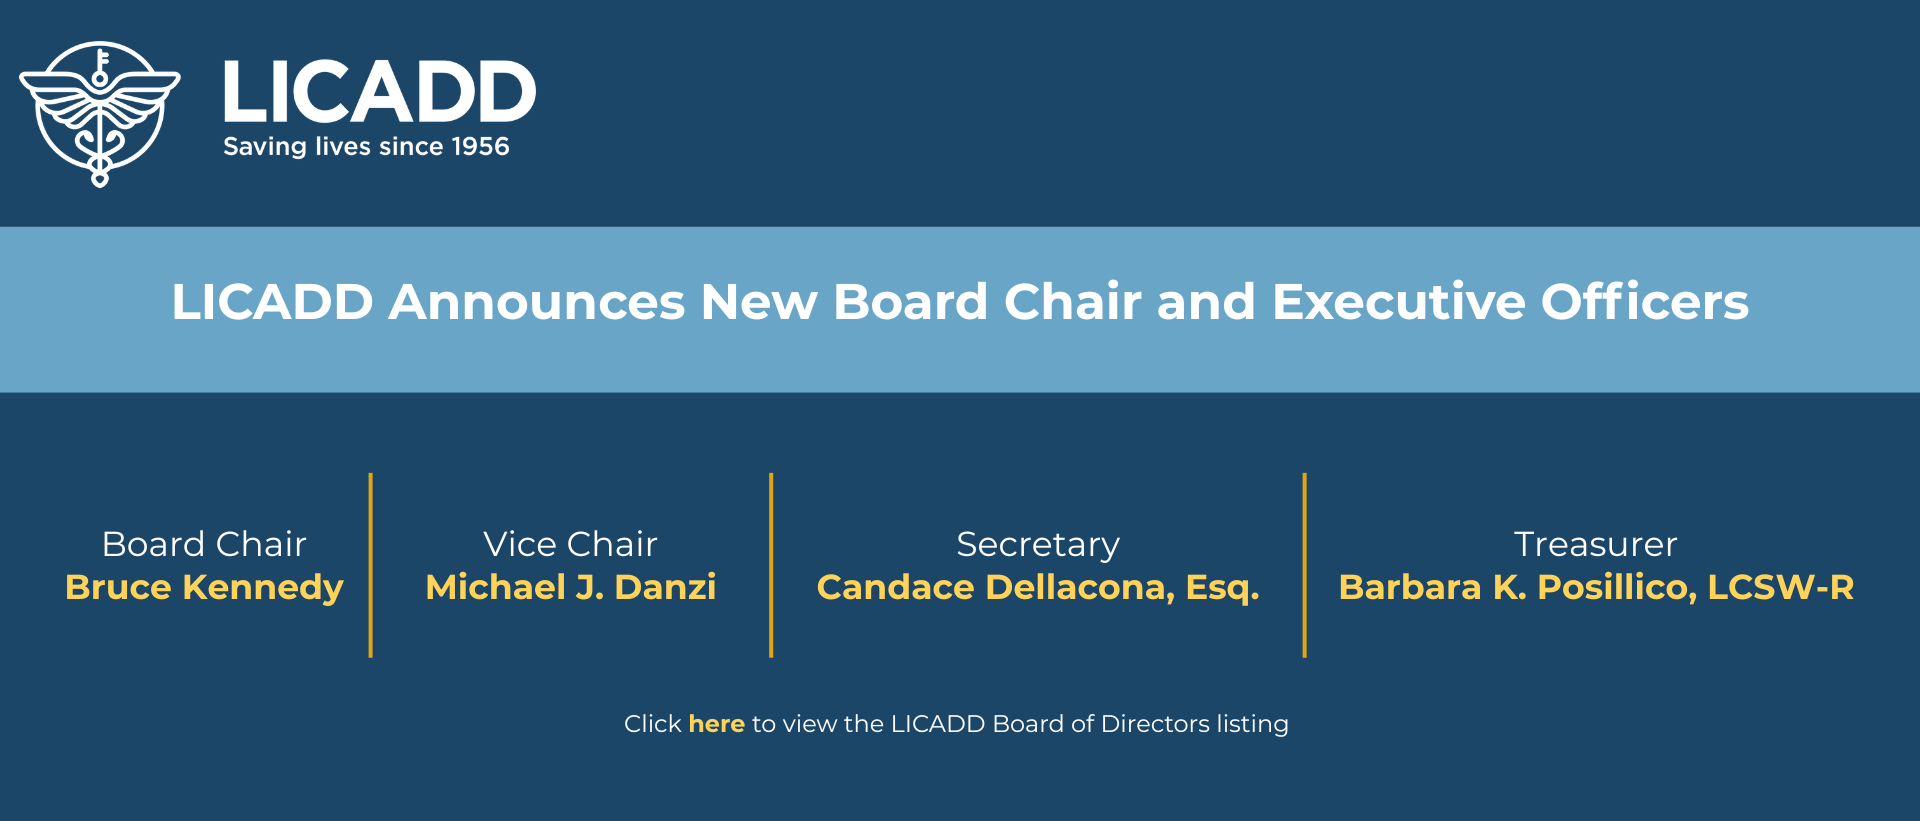
Task: Click the gold divider after Bruce Kennedy
Action: pyautogui.click(x=370, y=565)
